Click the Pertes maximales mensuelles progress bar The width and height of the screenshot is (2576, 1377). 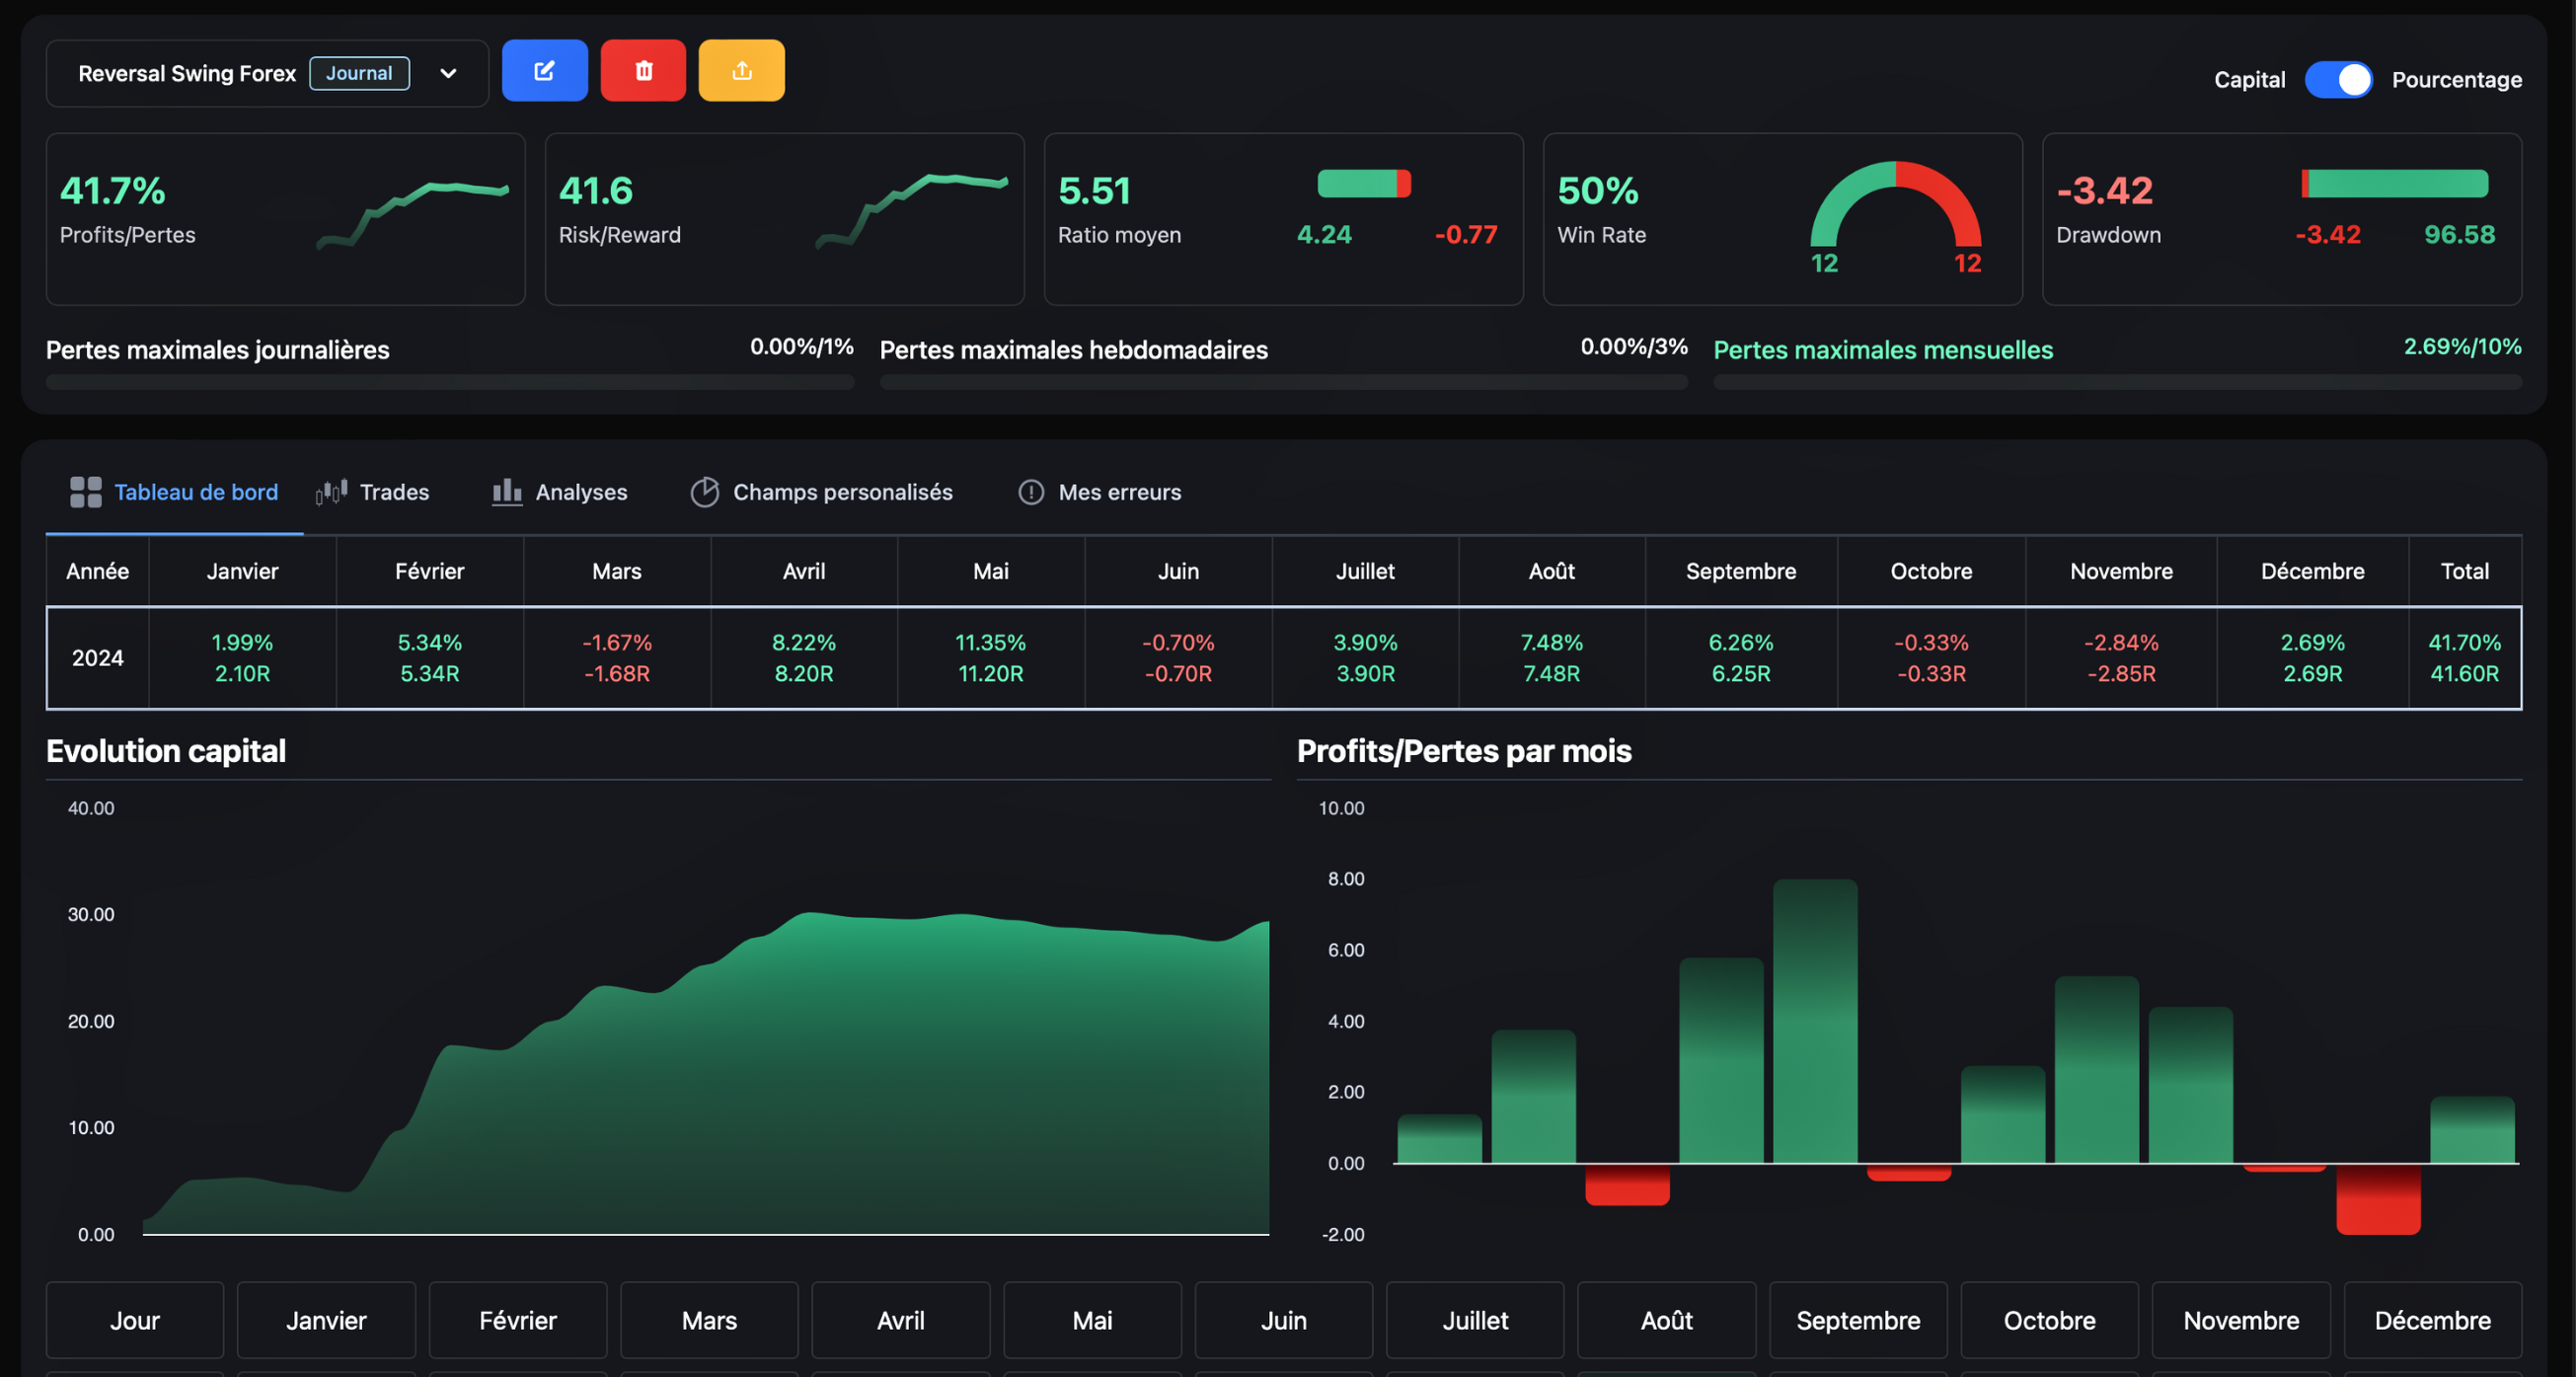[x=2116, y=382]
